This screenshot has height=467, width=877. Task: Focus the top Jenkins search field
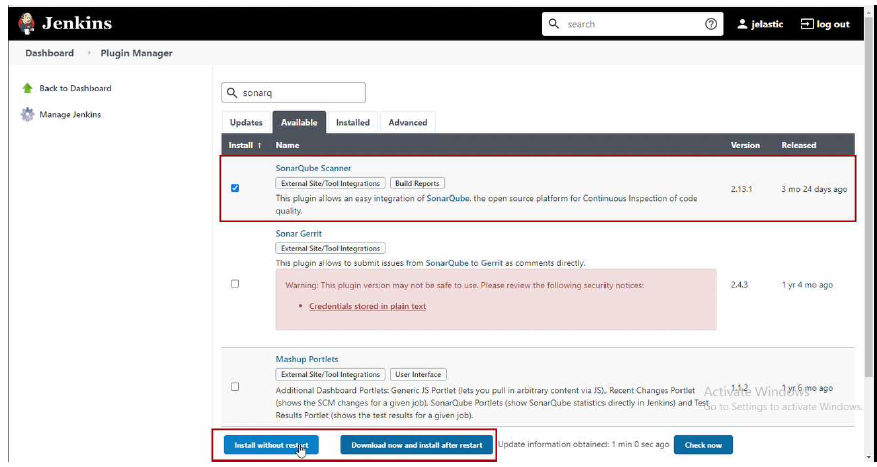click(x=632, y=24)
